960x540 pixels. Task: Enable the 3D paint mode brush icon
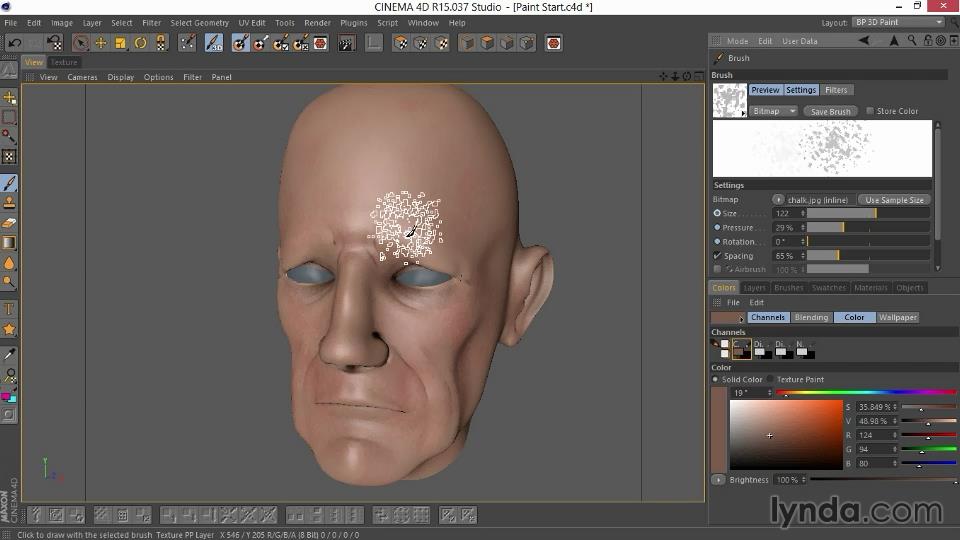click(214, 43)
